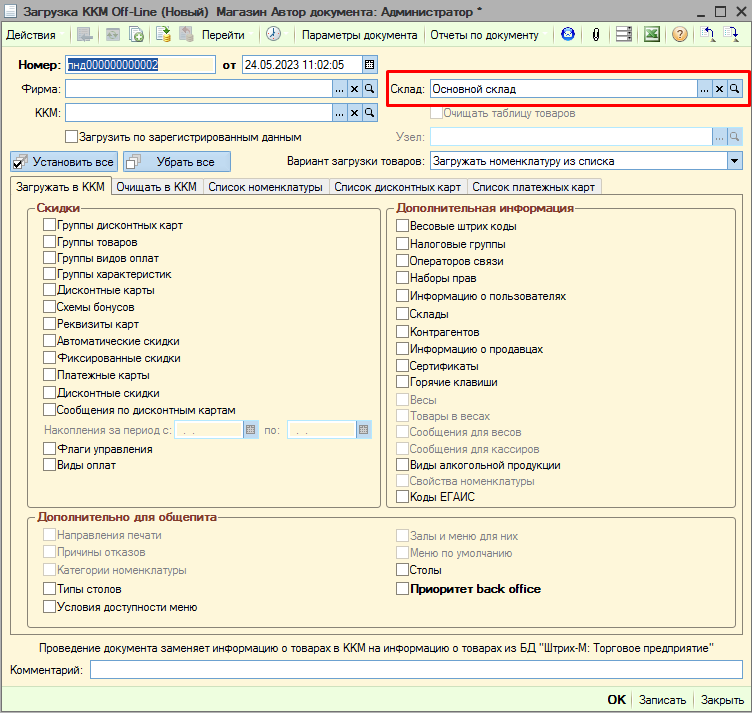Click the Записать button
The image size is (752, 713).
662,700
